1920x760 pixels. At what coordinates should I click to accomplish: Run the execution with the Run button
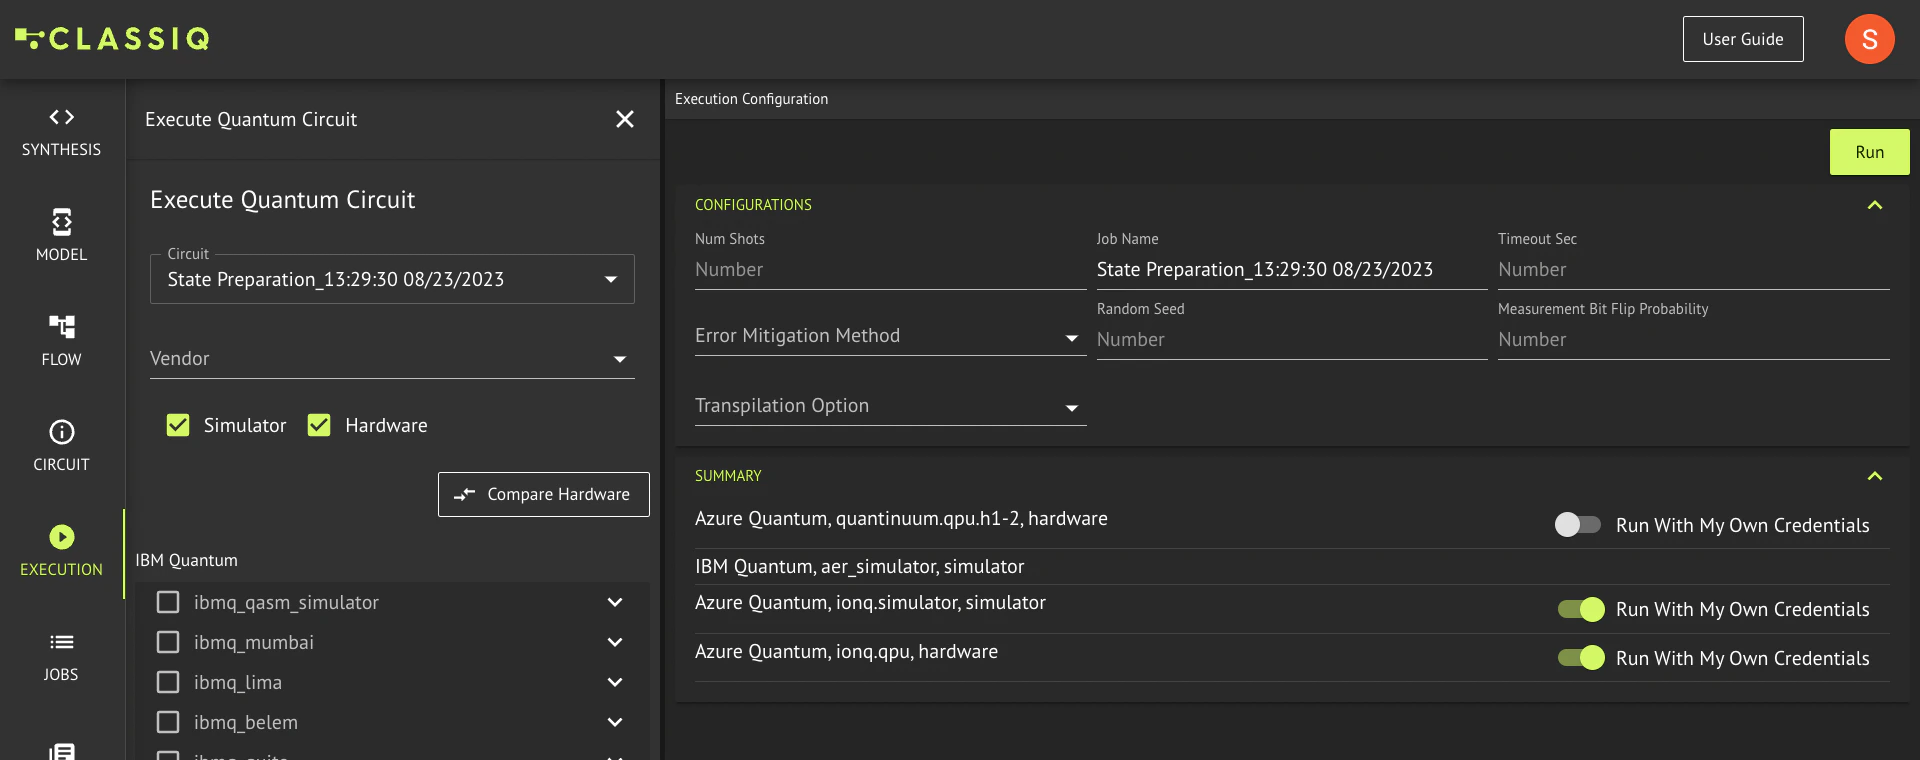coord(1869,152)
